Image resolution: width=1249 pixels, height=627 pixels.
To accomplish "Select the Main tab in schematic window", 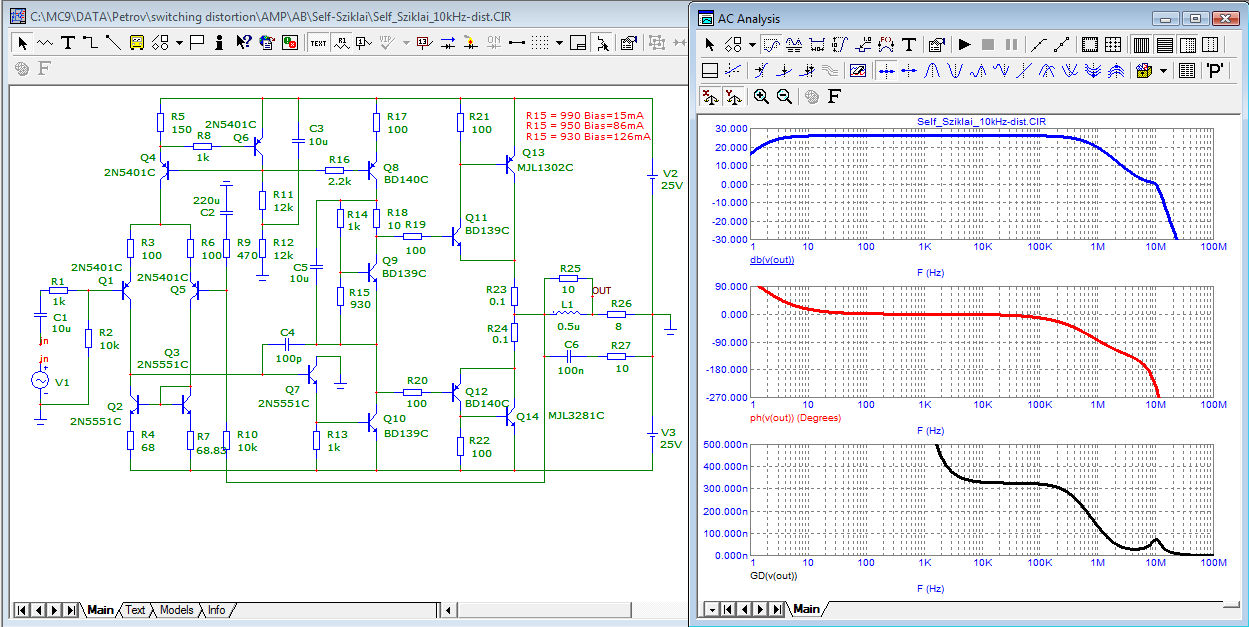I will coord(100,610).
